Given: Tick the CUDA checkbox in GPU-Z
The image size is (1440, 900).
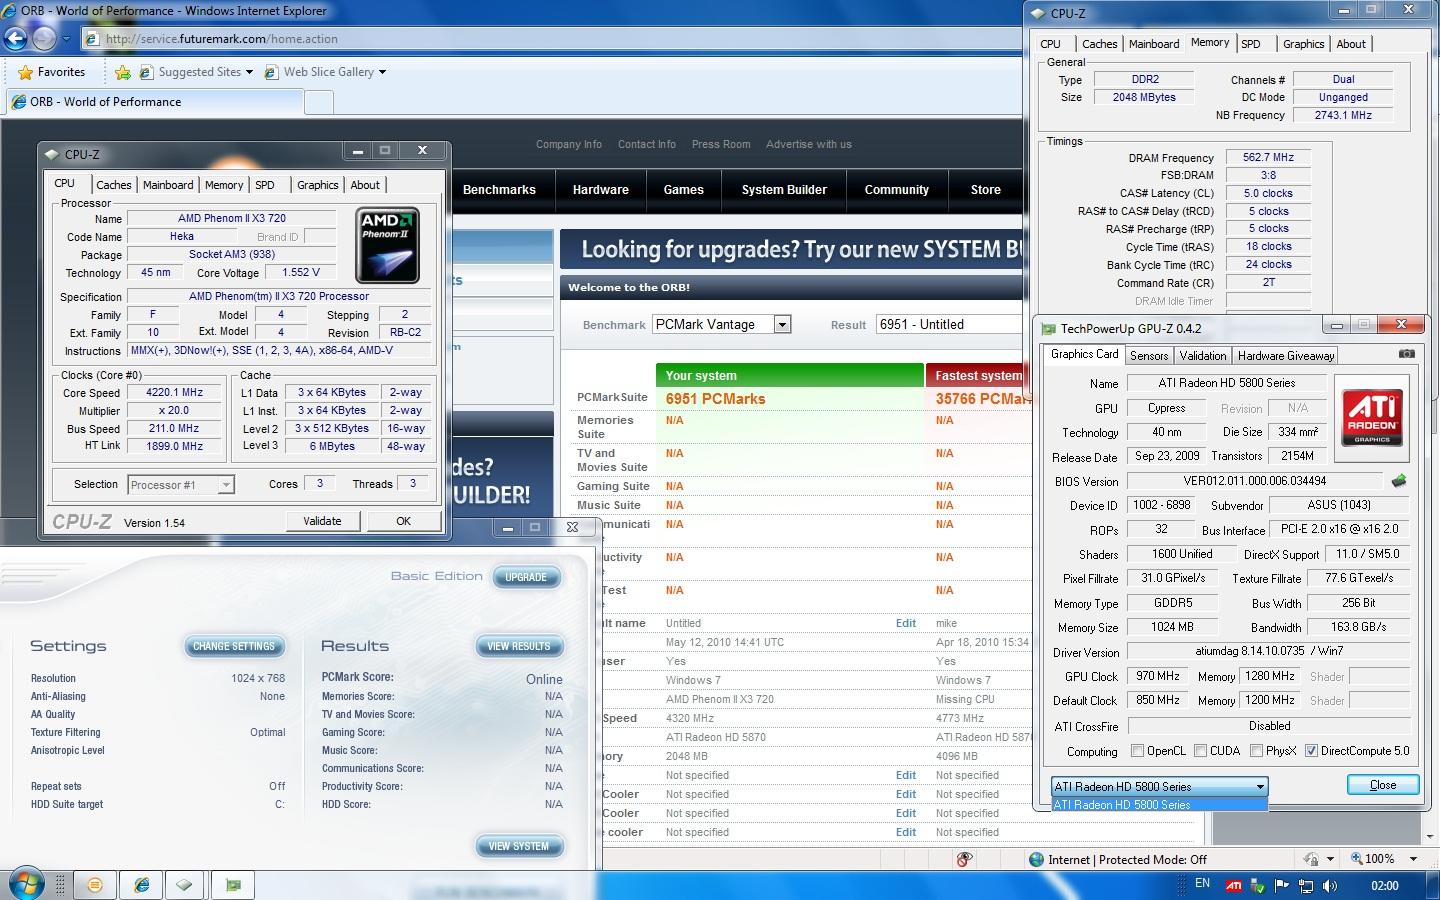Looking at the screenshot, I should [1200, 751].
